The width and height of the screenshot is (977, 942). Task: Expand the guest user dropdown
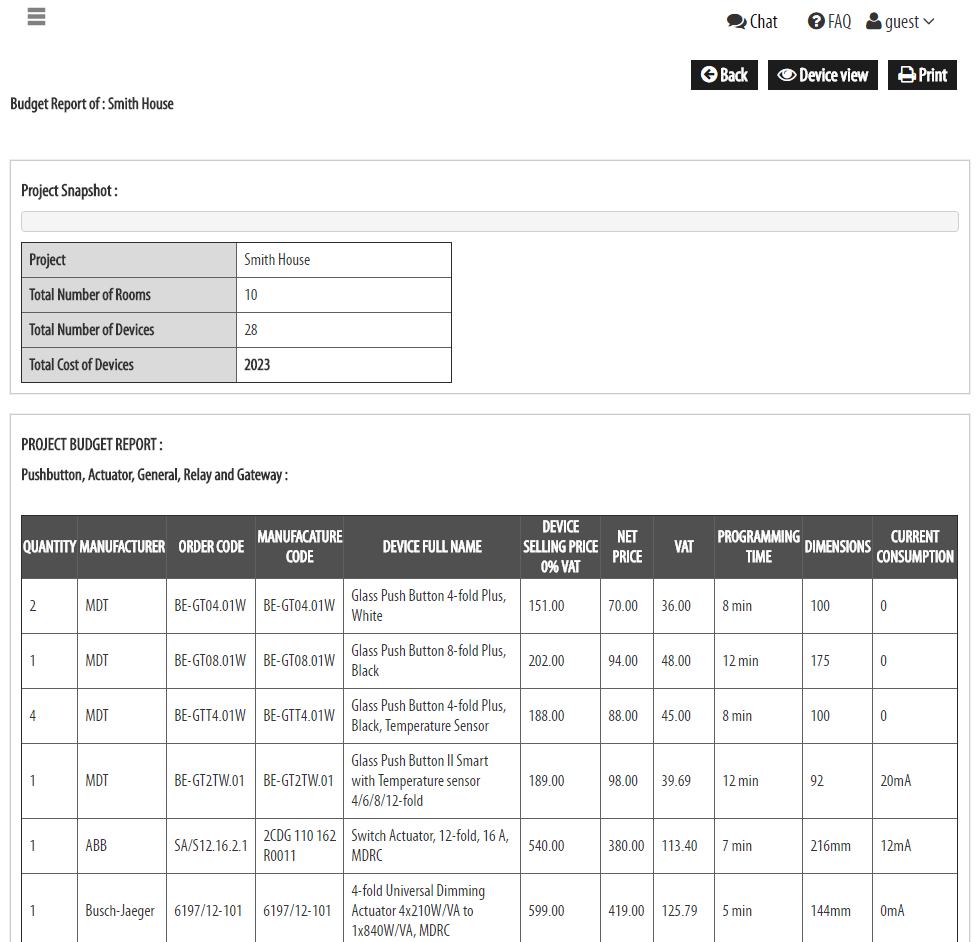[900, 22]
